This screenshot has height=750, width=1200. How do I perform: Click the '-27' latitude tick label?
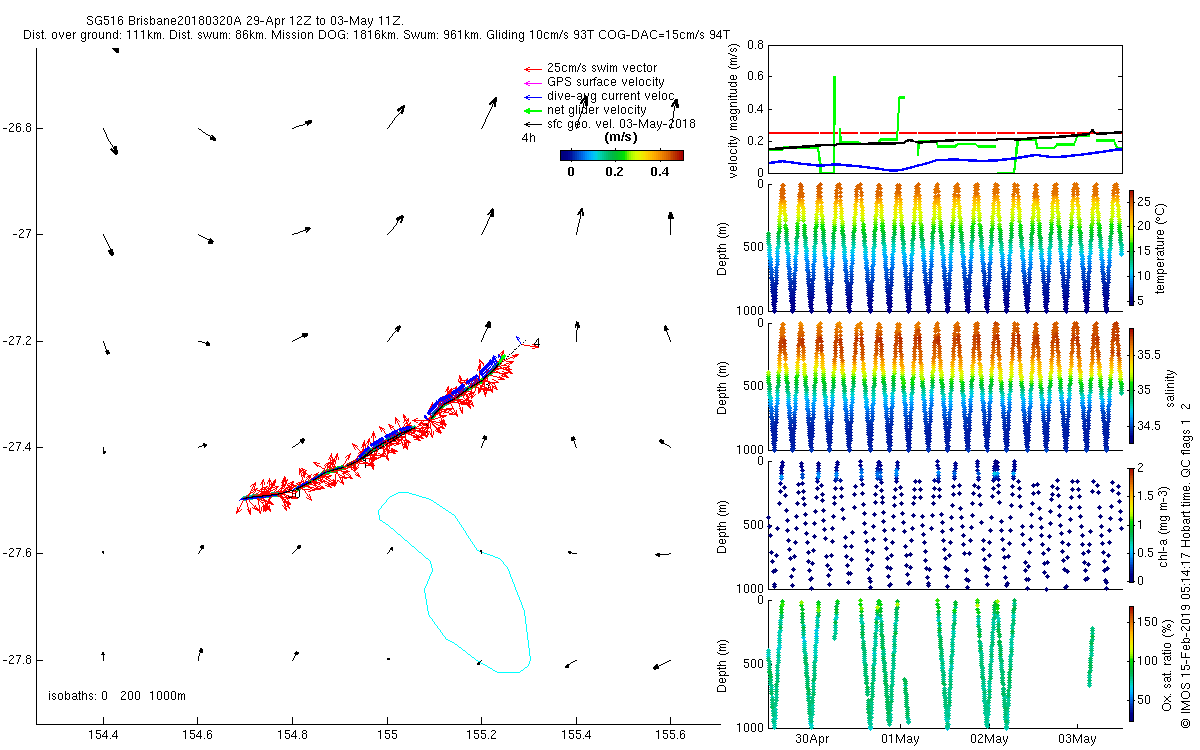tap(23, 234)
